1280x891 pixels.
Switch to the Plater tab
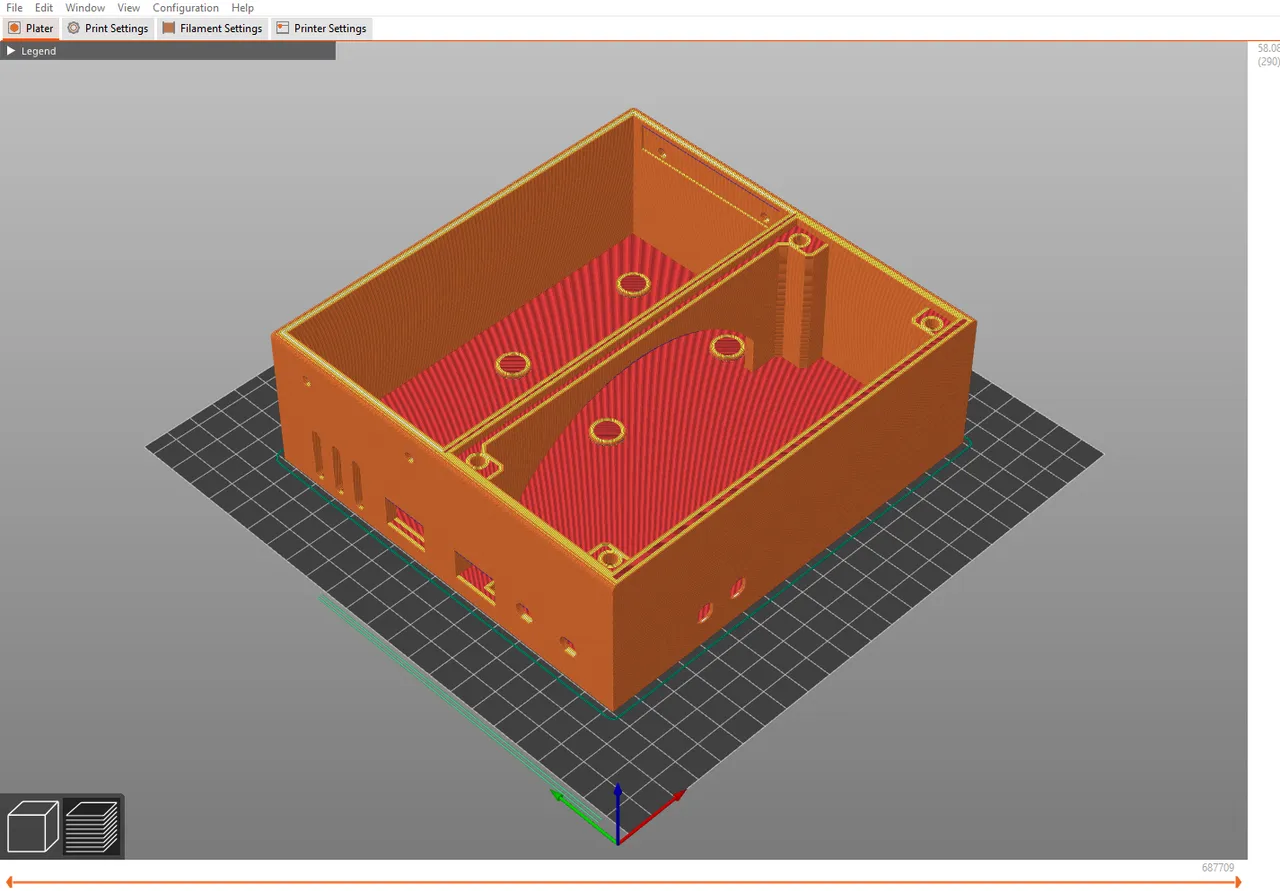[31, 28]
